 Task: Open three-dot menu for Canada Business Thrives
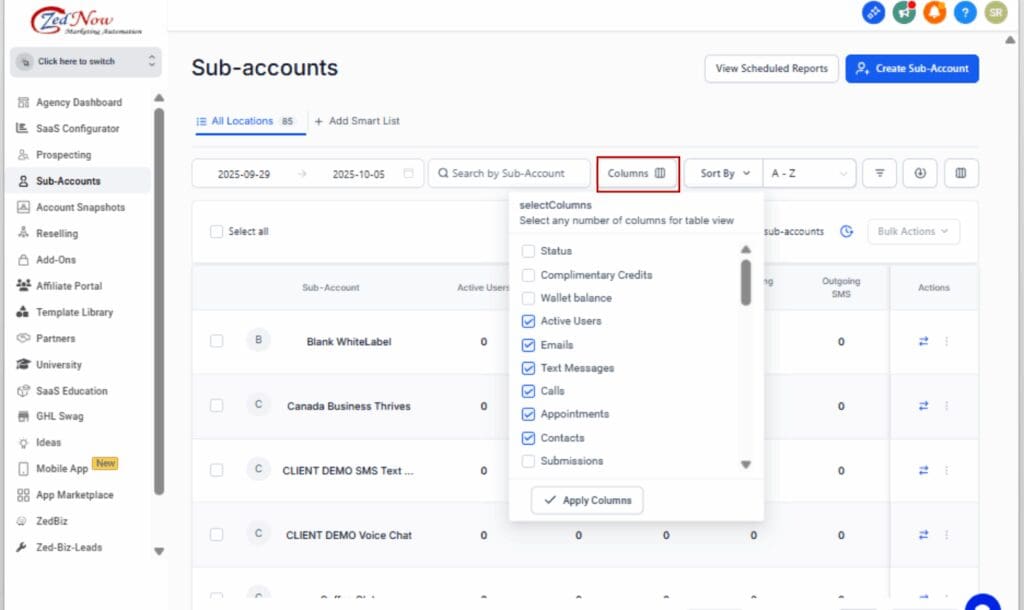click(x=946, y=406)
